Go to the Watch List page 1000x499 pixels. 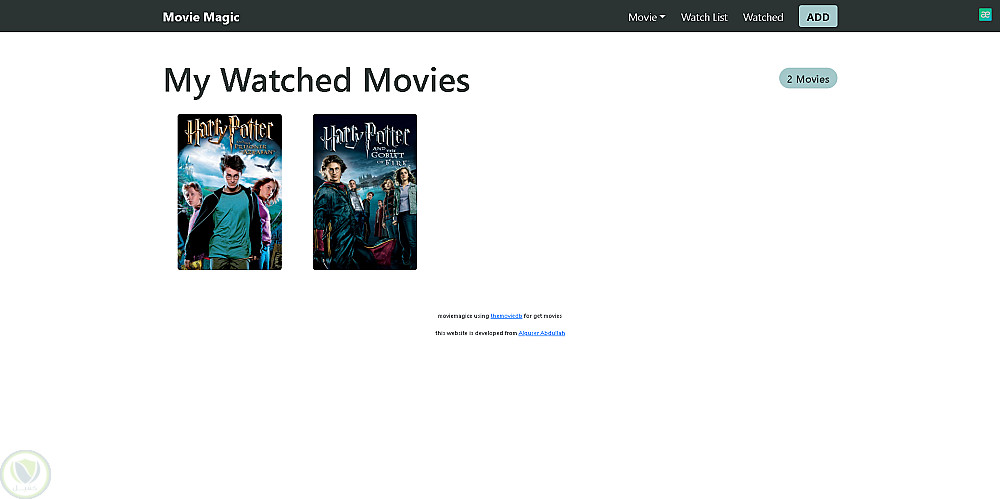(704, 17)
